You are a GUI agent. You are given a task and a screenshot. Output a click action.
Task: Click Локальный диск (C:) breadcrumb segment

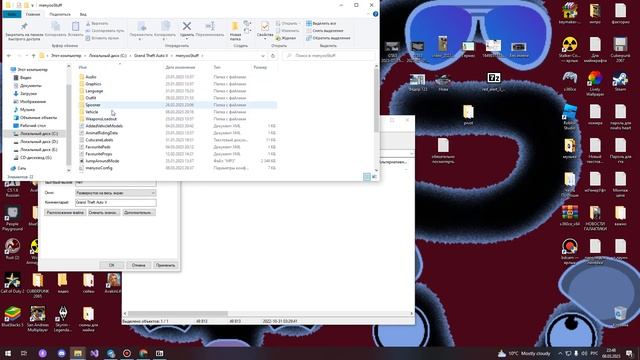108,56
